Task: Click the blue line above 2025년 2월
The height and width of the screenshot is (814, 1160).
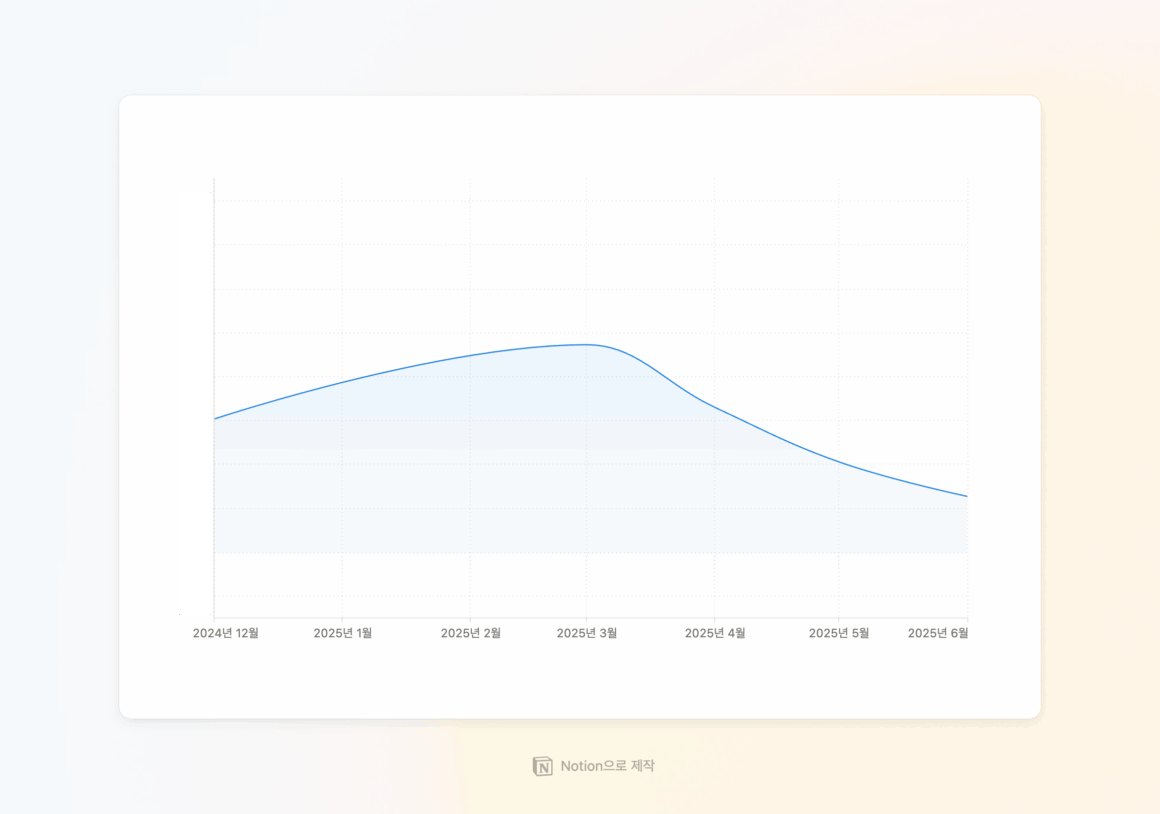Action: pos(470,355)
